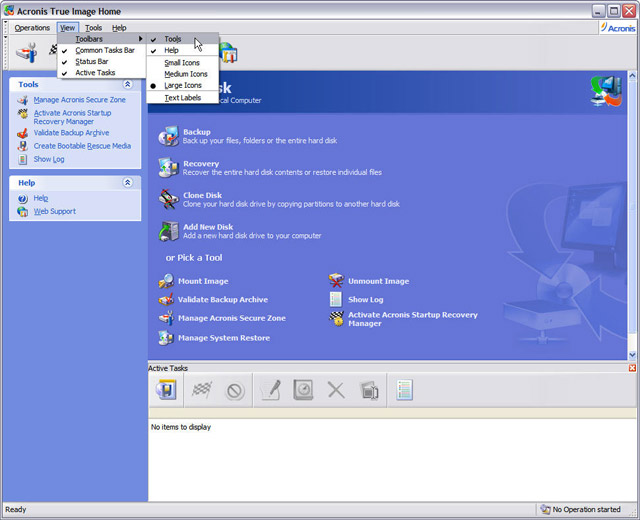Open the Operations menu
The width and height of the screenshot is (640, 520).
[32, 28]
